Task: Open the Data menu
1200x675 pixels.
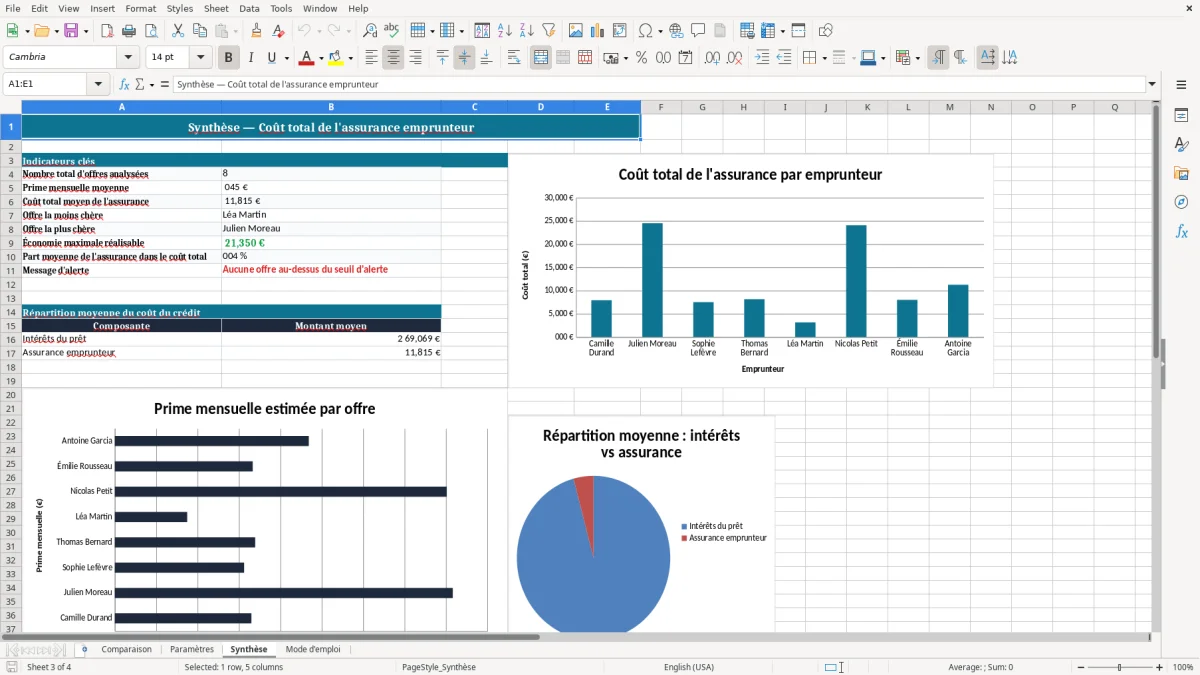Action: 249,8
